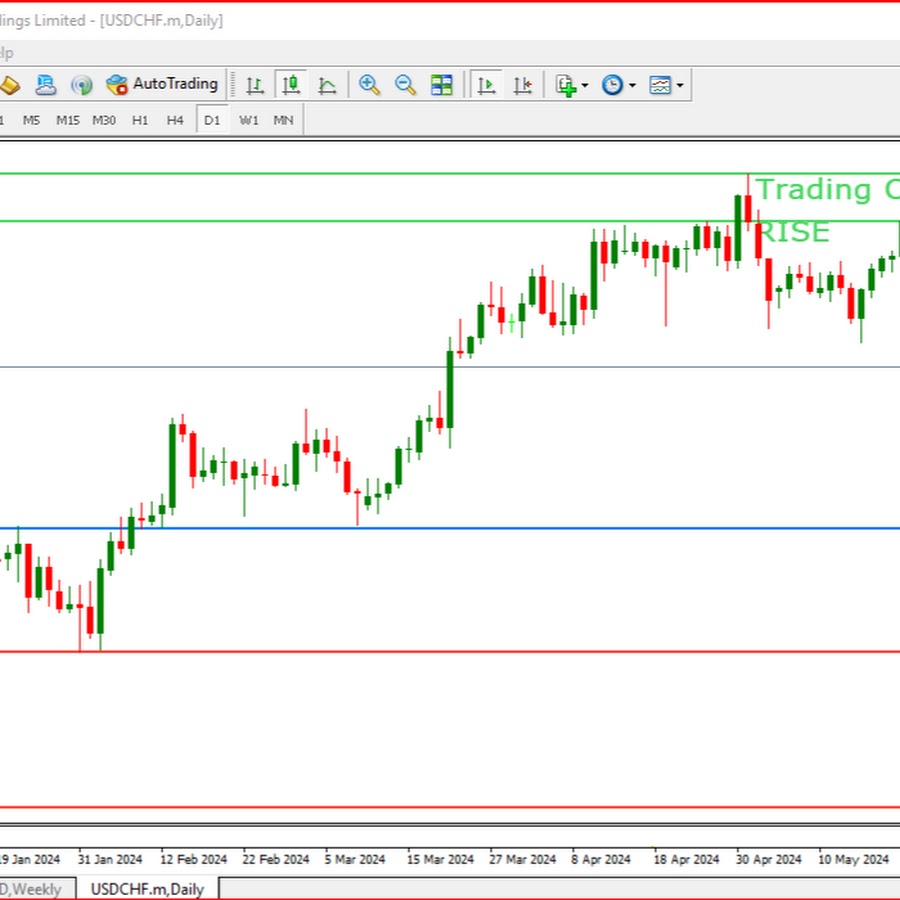Image resolution: width=900 pixels, height=900 pixels.
Task: Click the blue cloud server toolbar icon
Action: 45,85
